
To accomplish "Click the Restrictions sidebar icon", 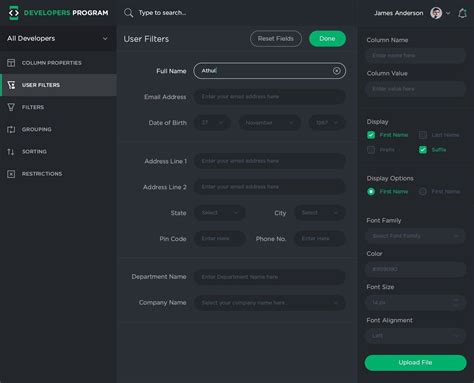I will tap(11, 174).
